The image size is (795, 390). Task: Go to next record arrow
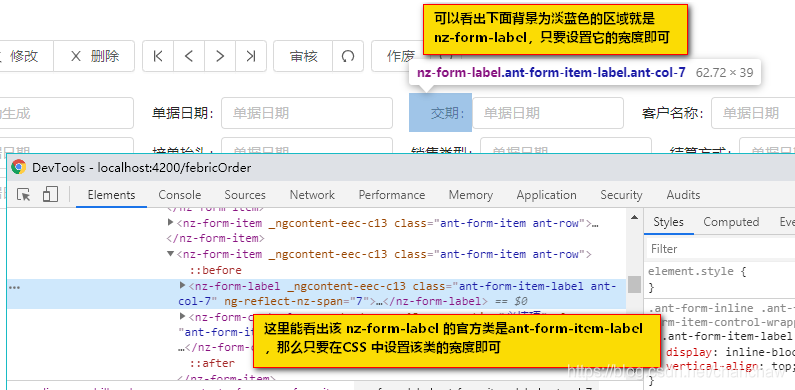pyautogui.click(x=220, y=56)
